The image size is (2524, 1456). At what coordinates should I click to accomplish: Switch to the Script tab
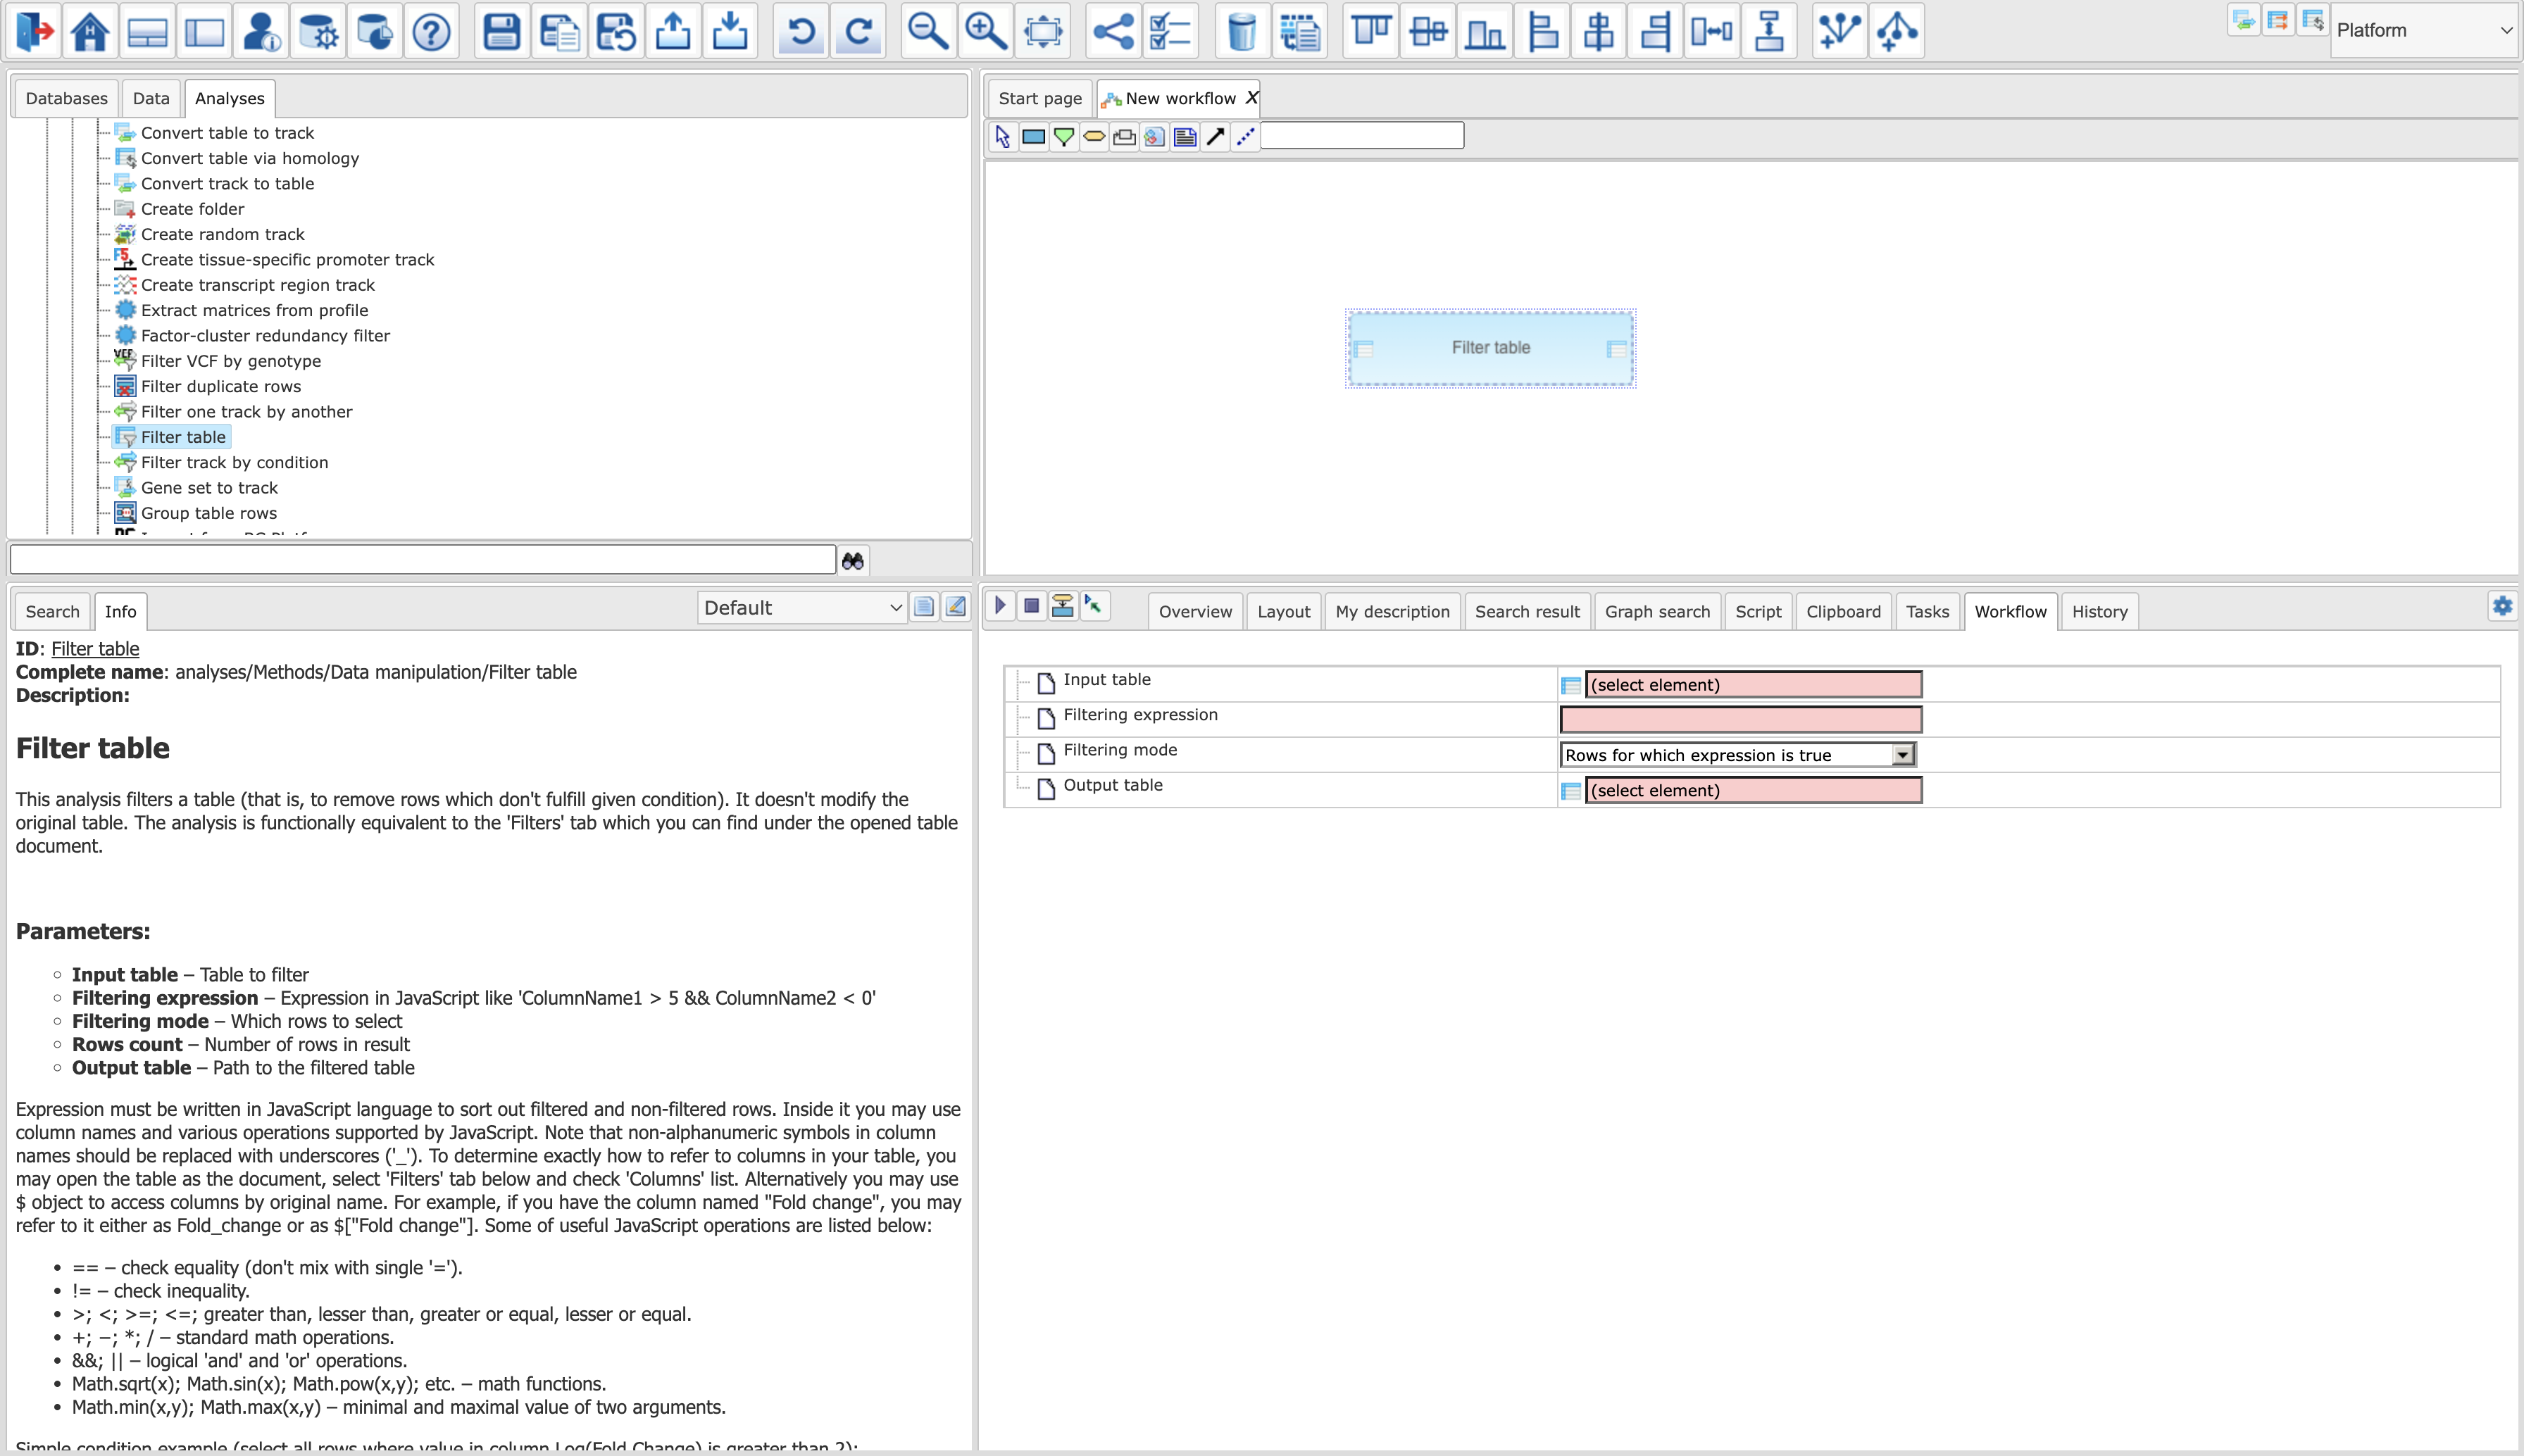1758,611
